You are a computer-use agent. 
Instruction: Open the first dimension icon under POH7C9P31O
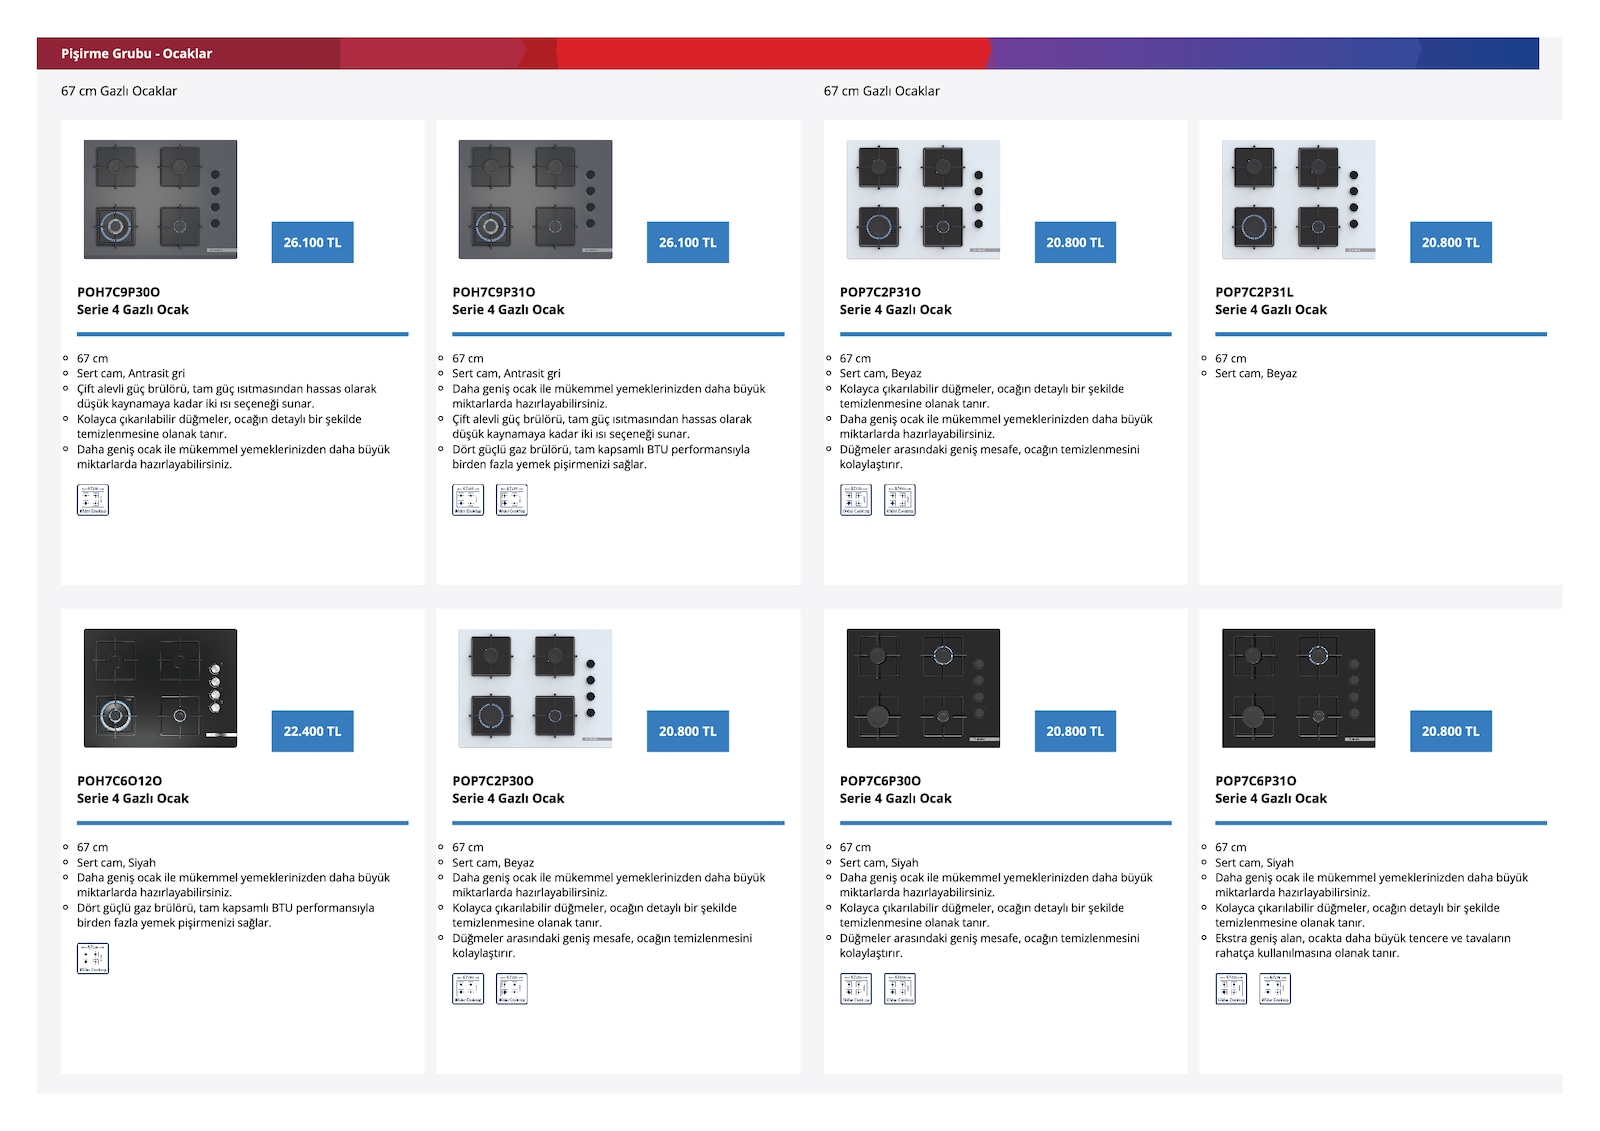coord(468,500)
